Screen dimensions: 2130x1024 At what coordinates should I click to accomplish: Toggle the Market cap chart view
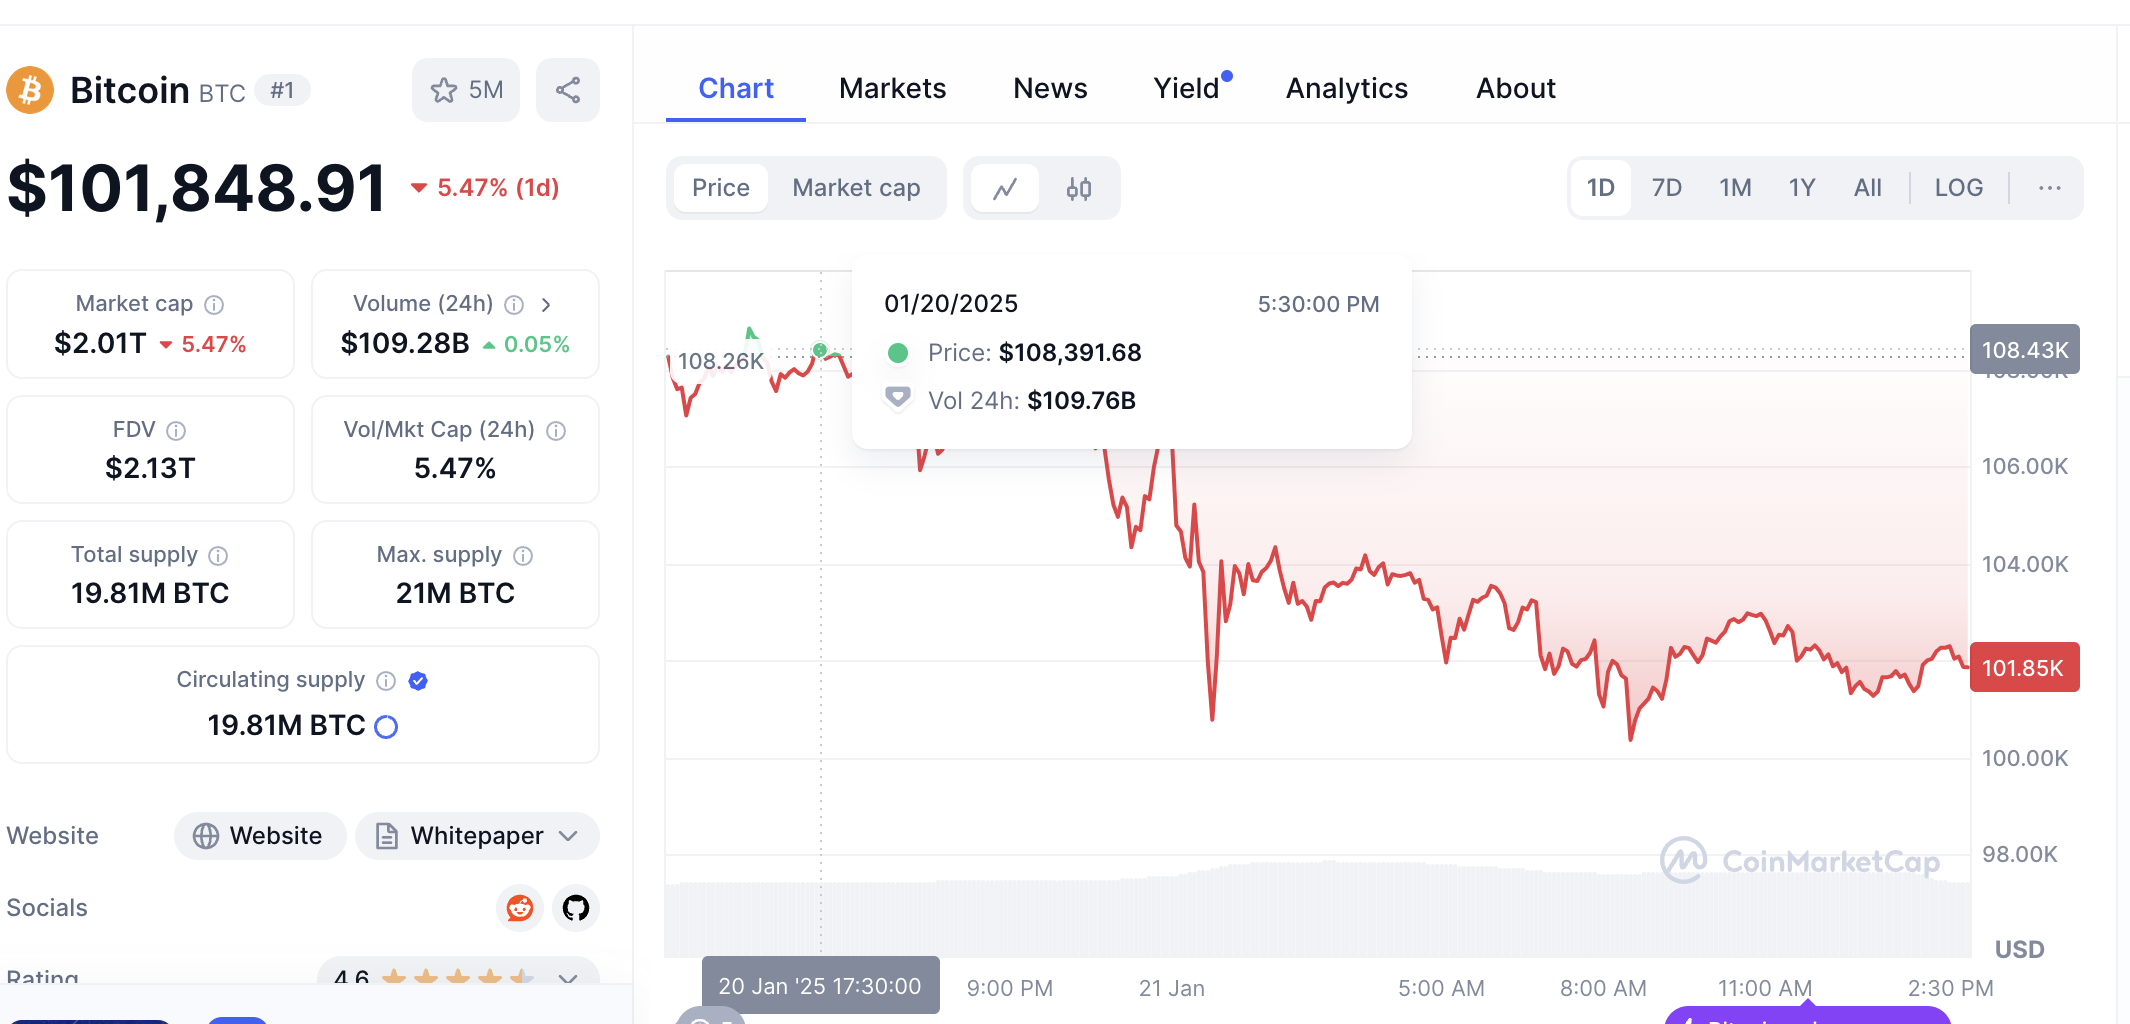click(x=856, y=188)
